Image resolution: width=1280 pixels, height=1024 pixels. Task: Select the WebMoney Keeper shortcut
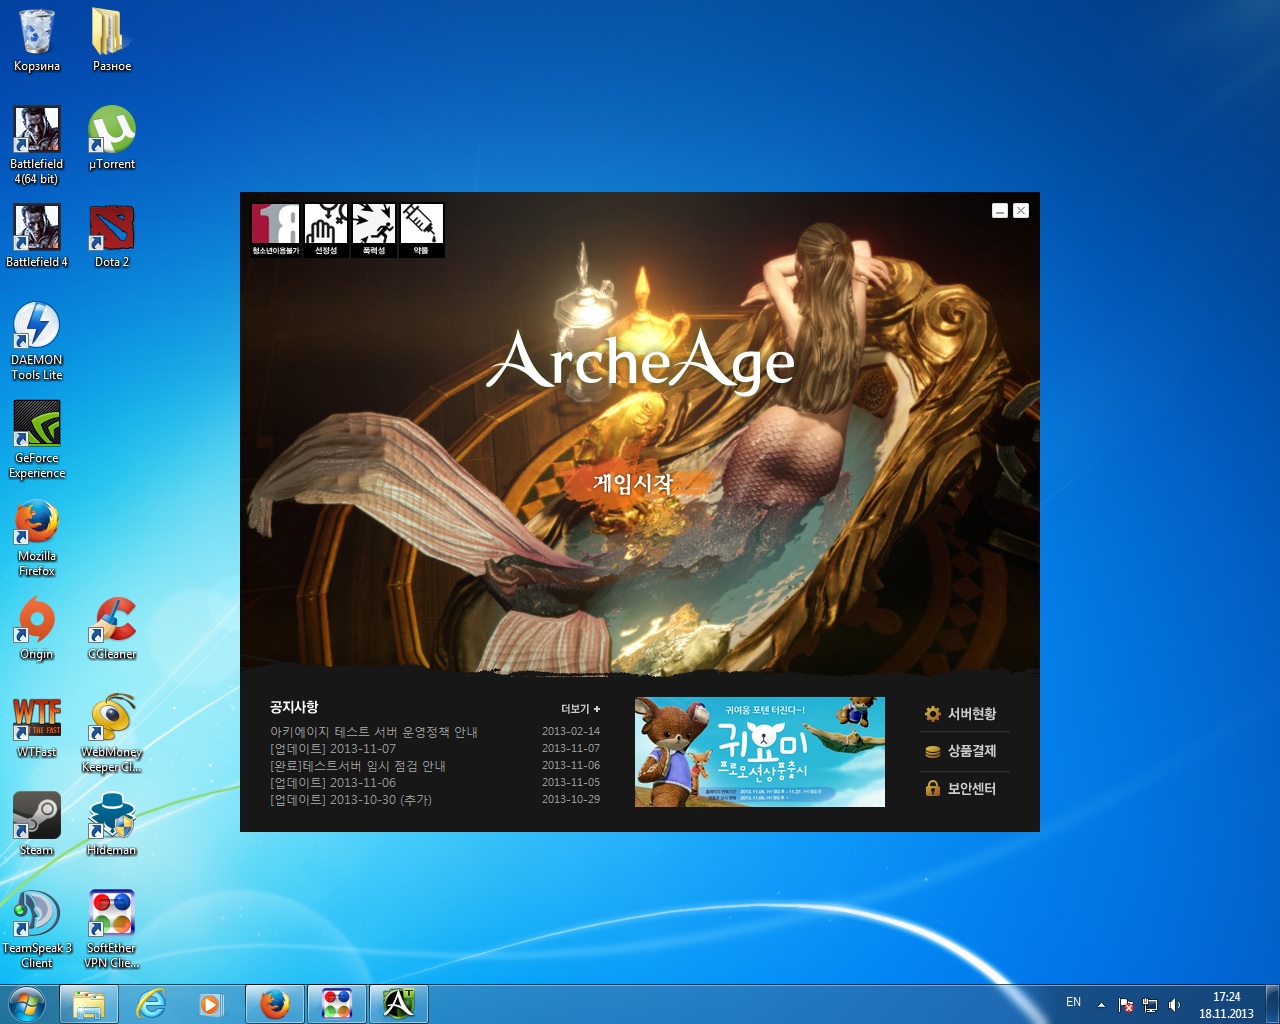coord(112,734)
